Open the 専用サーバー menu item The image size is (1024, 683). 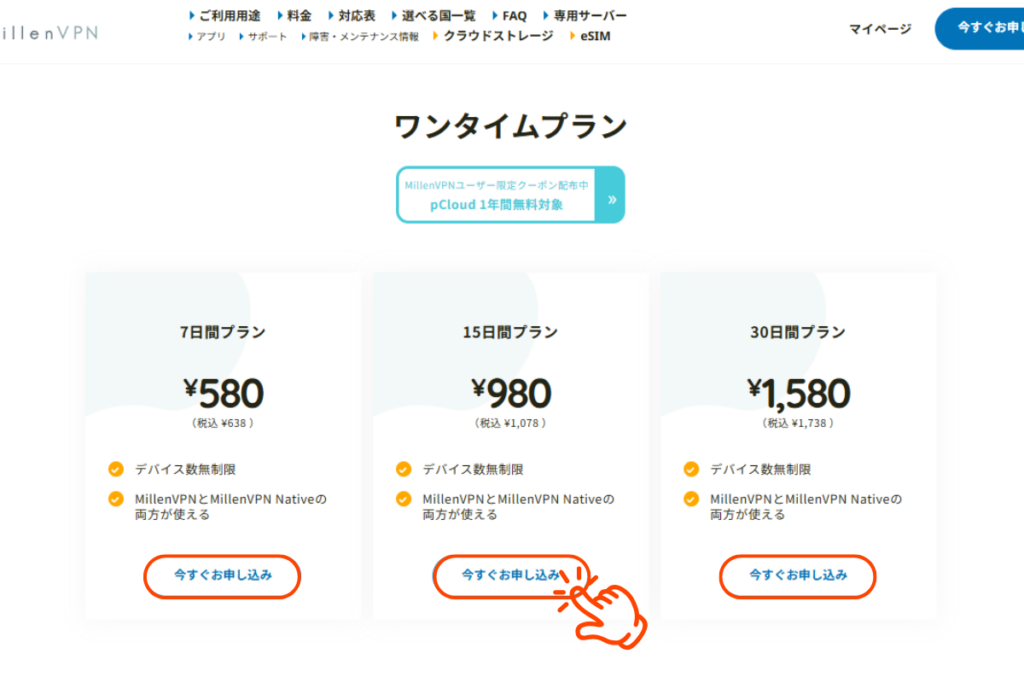[589, 16]
